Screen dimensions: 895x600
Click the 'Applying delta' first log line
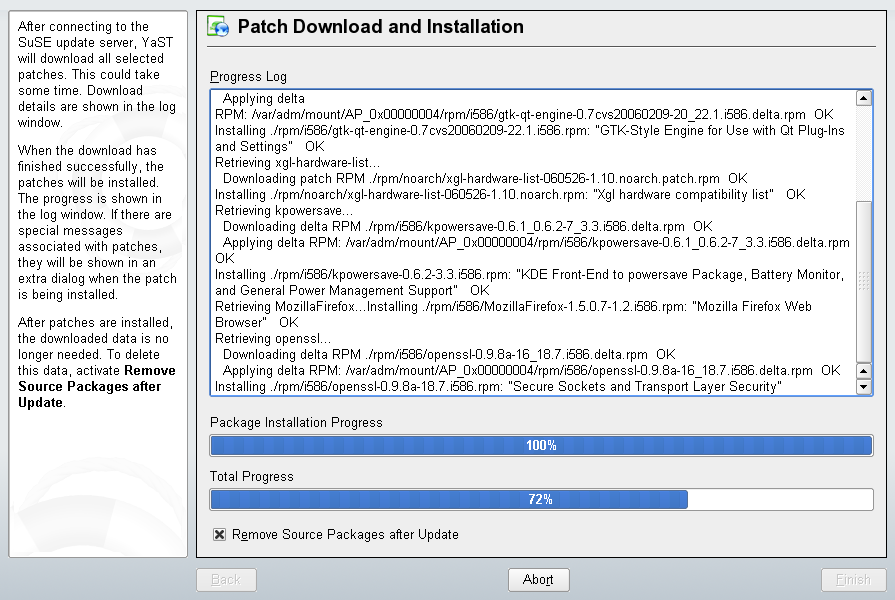264,99
